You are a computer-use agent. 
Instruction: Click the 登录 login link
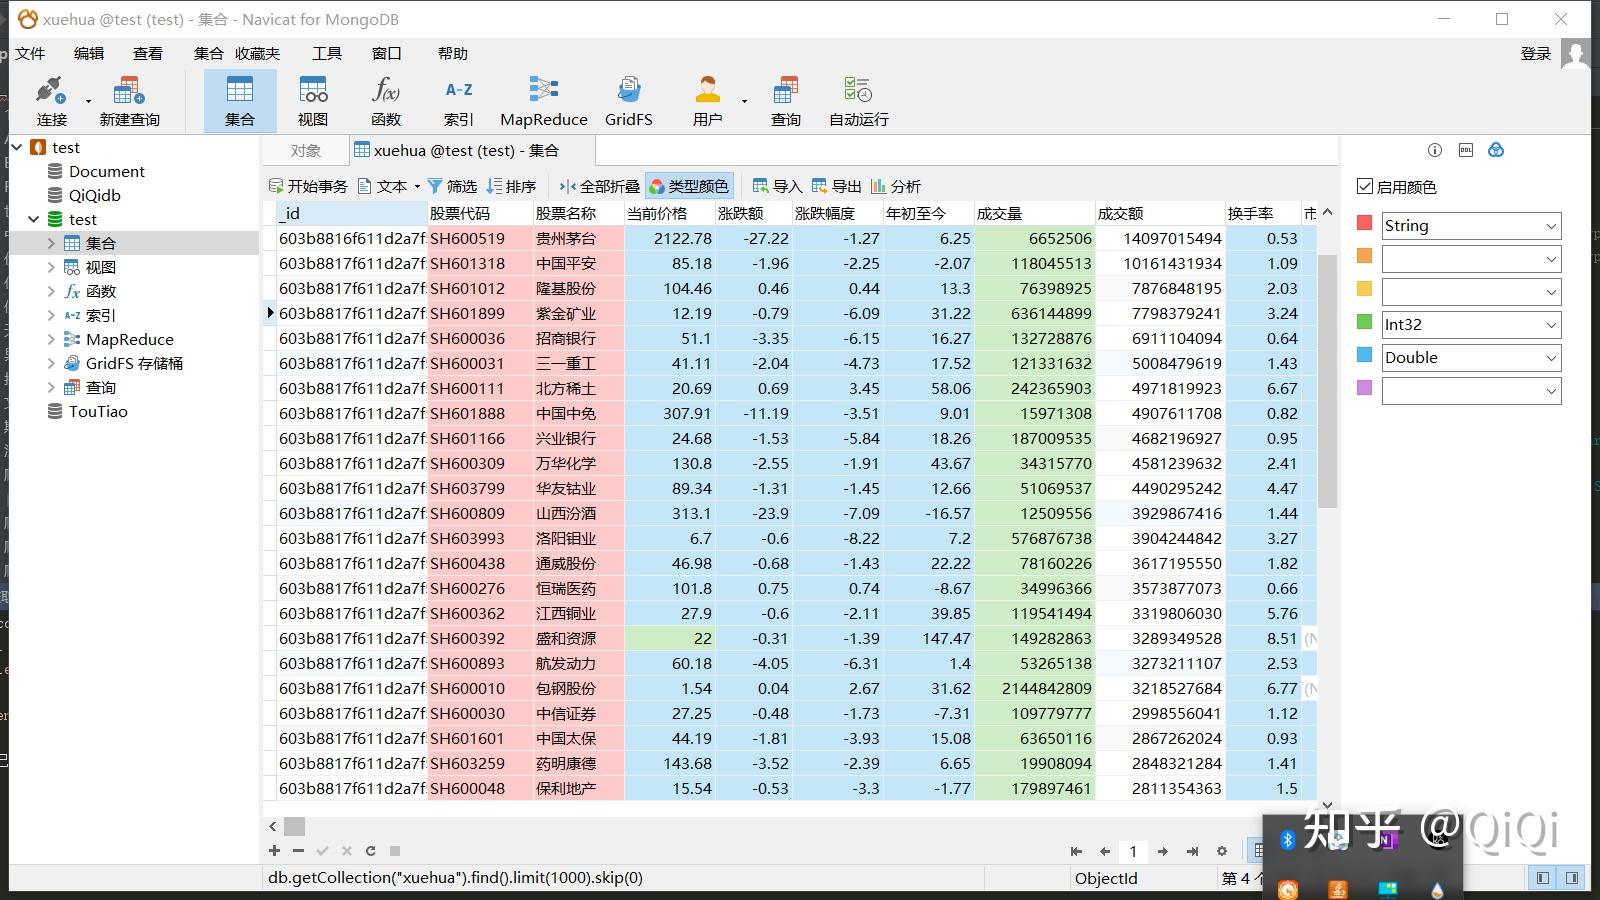click(1535, 54)
